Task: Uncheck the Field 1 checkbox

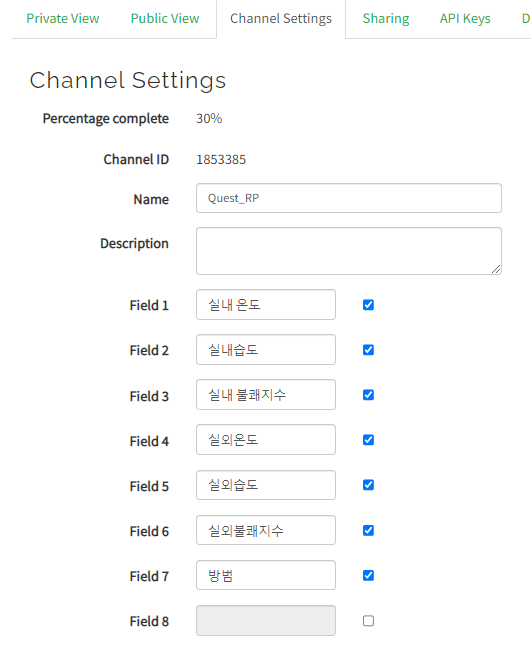Action: (368, 305)
